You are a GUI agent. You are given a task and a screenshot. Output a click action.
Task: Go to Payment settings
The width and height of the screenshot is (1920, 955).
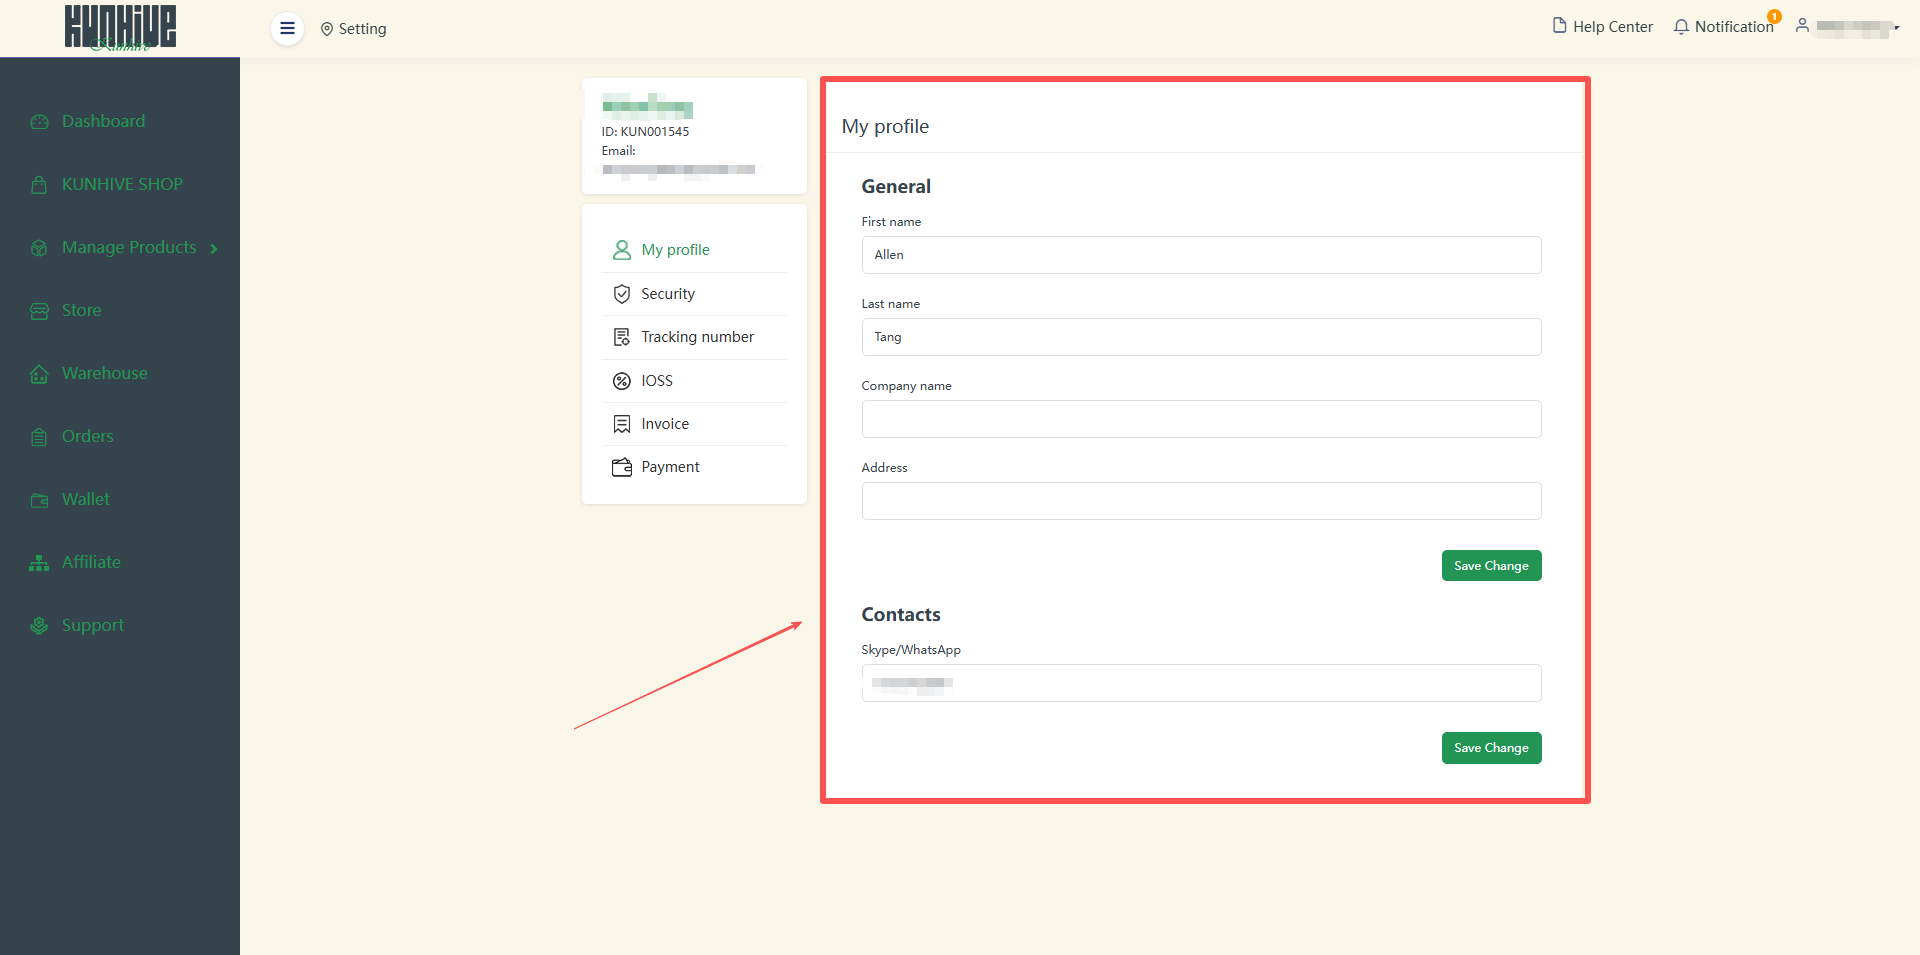click(x=669, y=467)
